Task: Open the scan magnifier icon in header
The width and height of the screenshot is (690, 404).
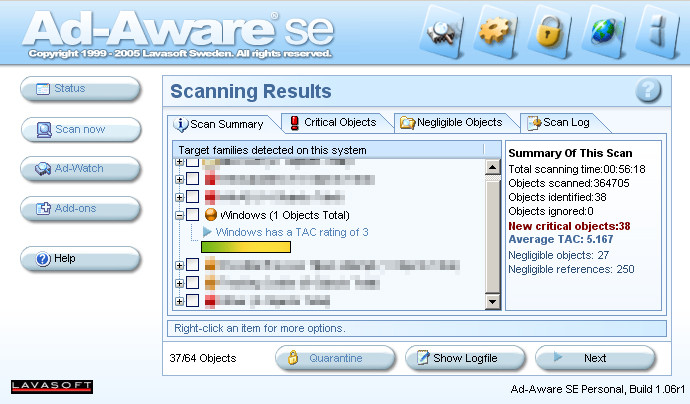Action: coord(441,32)
